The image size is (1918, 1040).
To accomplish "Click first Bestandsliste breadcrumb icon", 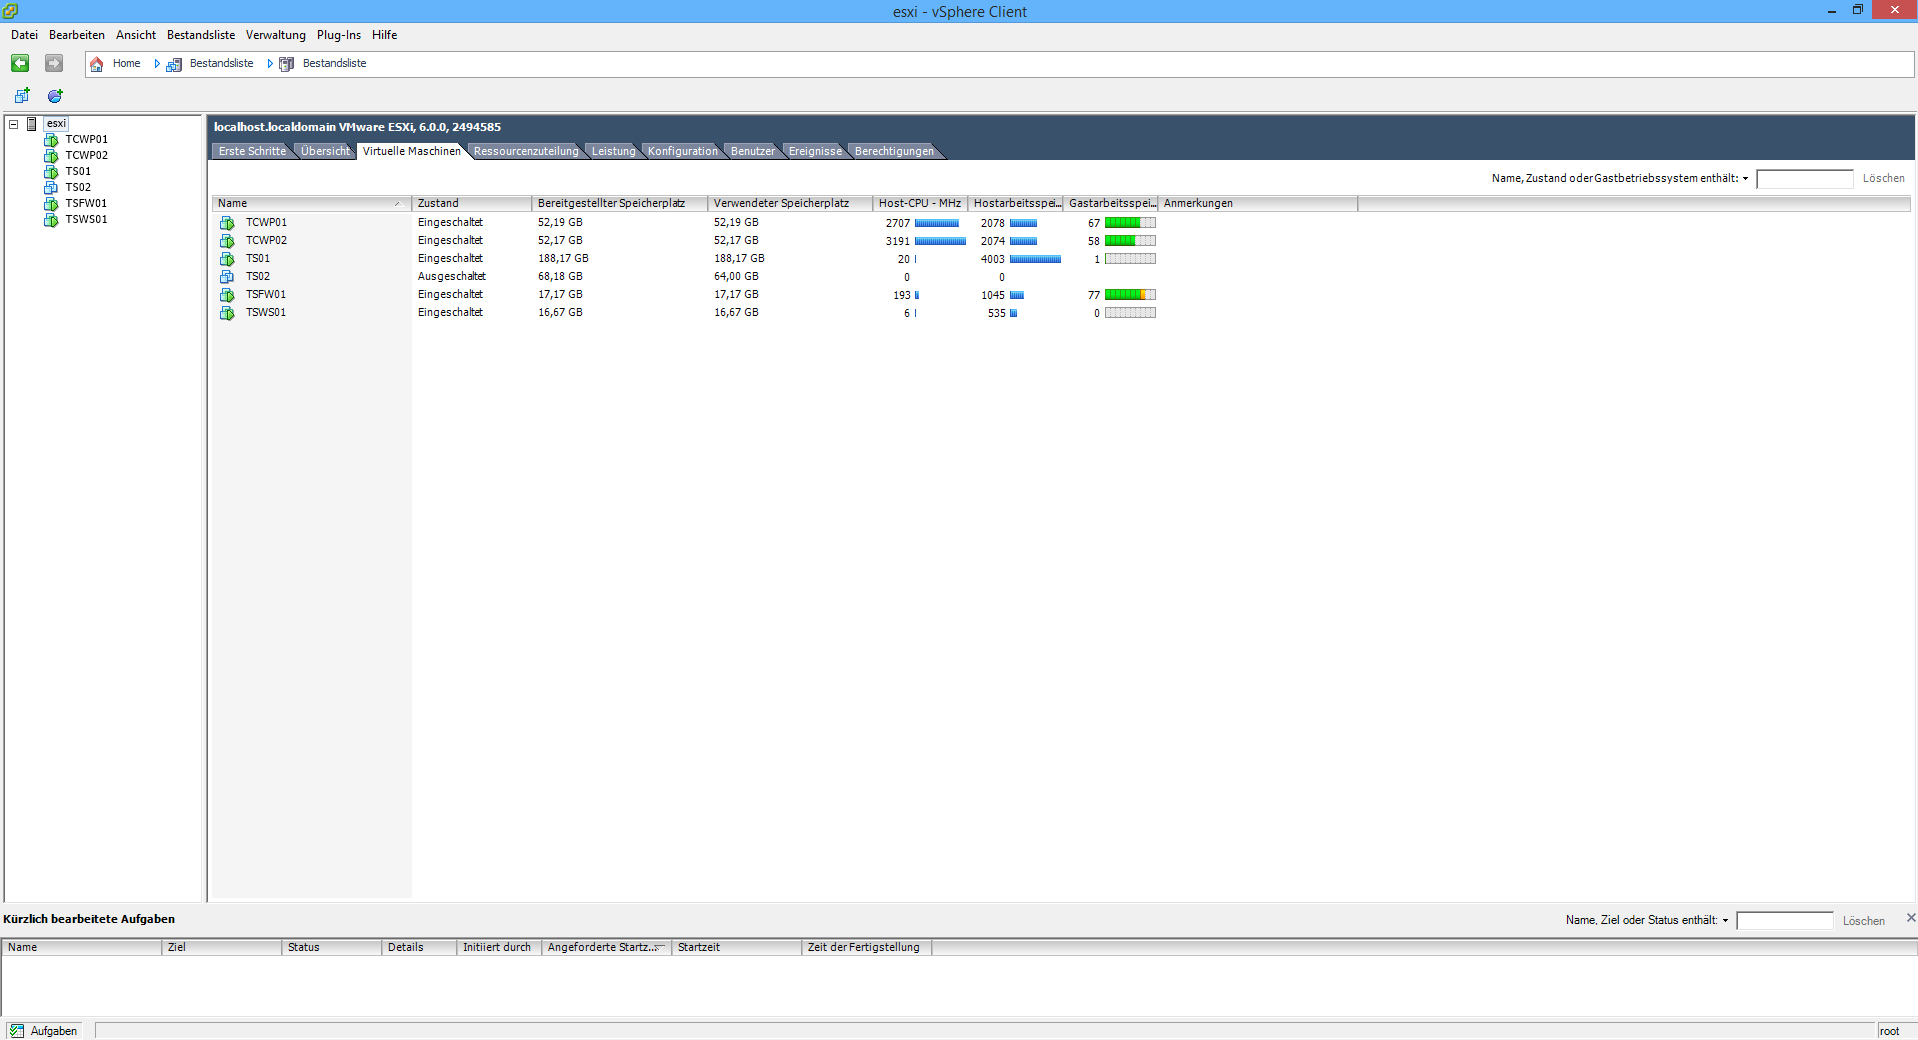I will tap(174, 64).
